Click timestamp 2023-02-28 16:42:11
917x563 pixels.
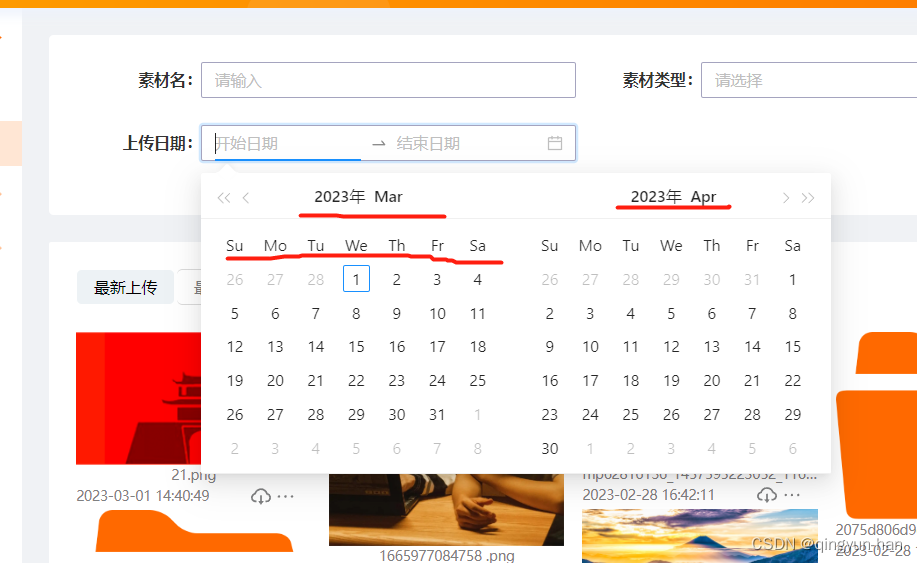click(x=649, y=495)
